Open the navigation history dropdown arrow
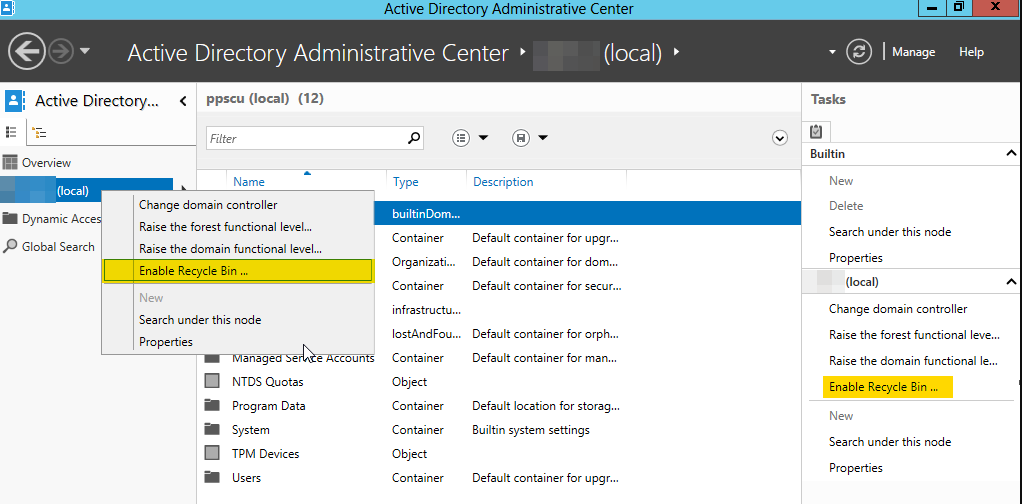 pos(85,52)
